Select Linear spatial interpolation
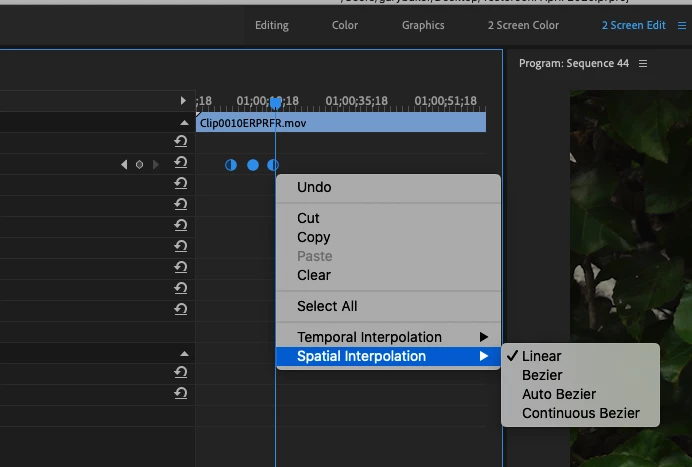 tap(580, 356)
